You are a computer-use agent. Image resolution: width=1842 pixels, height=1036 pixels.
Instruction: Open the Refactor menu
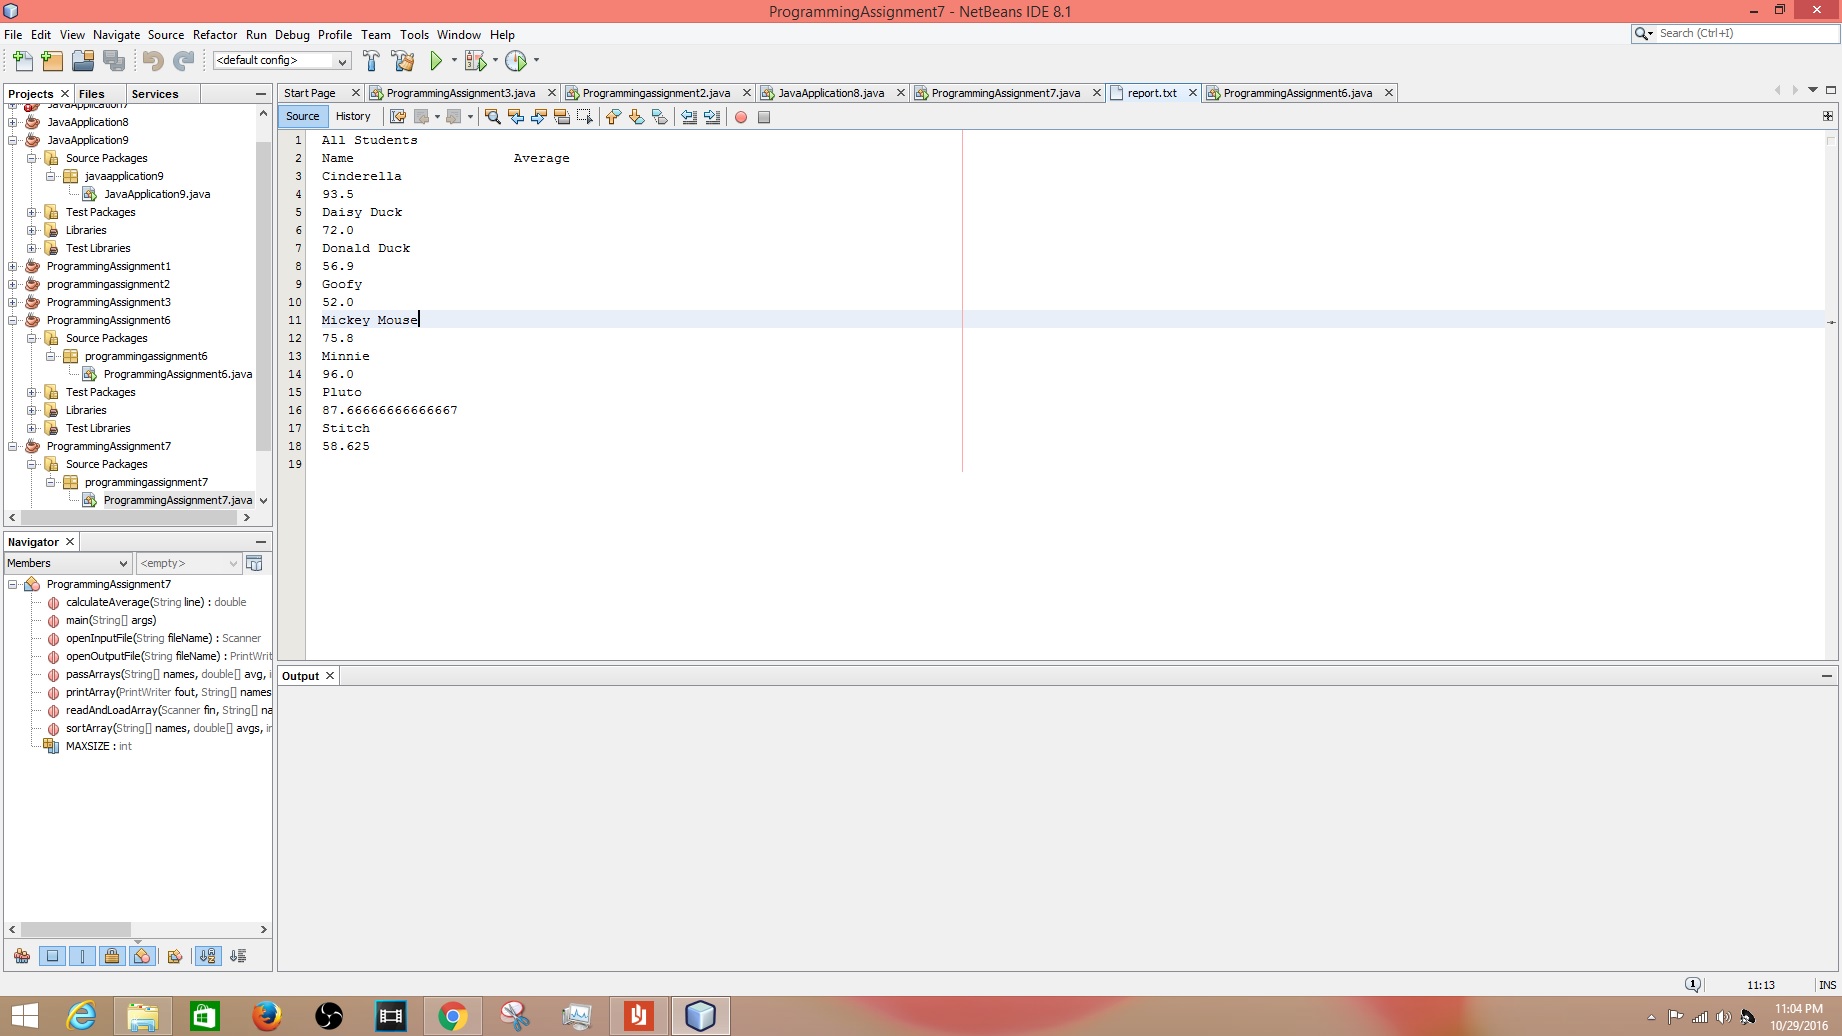click(x=215, y=35)
